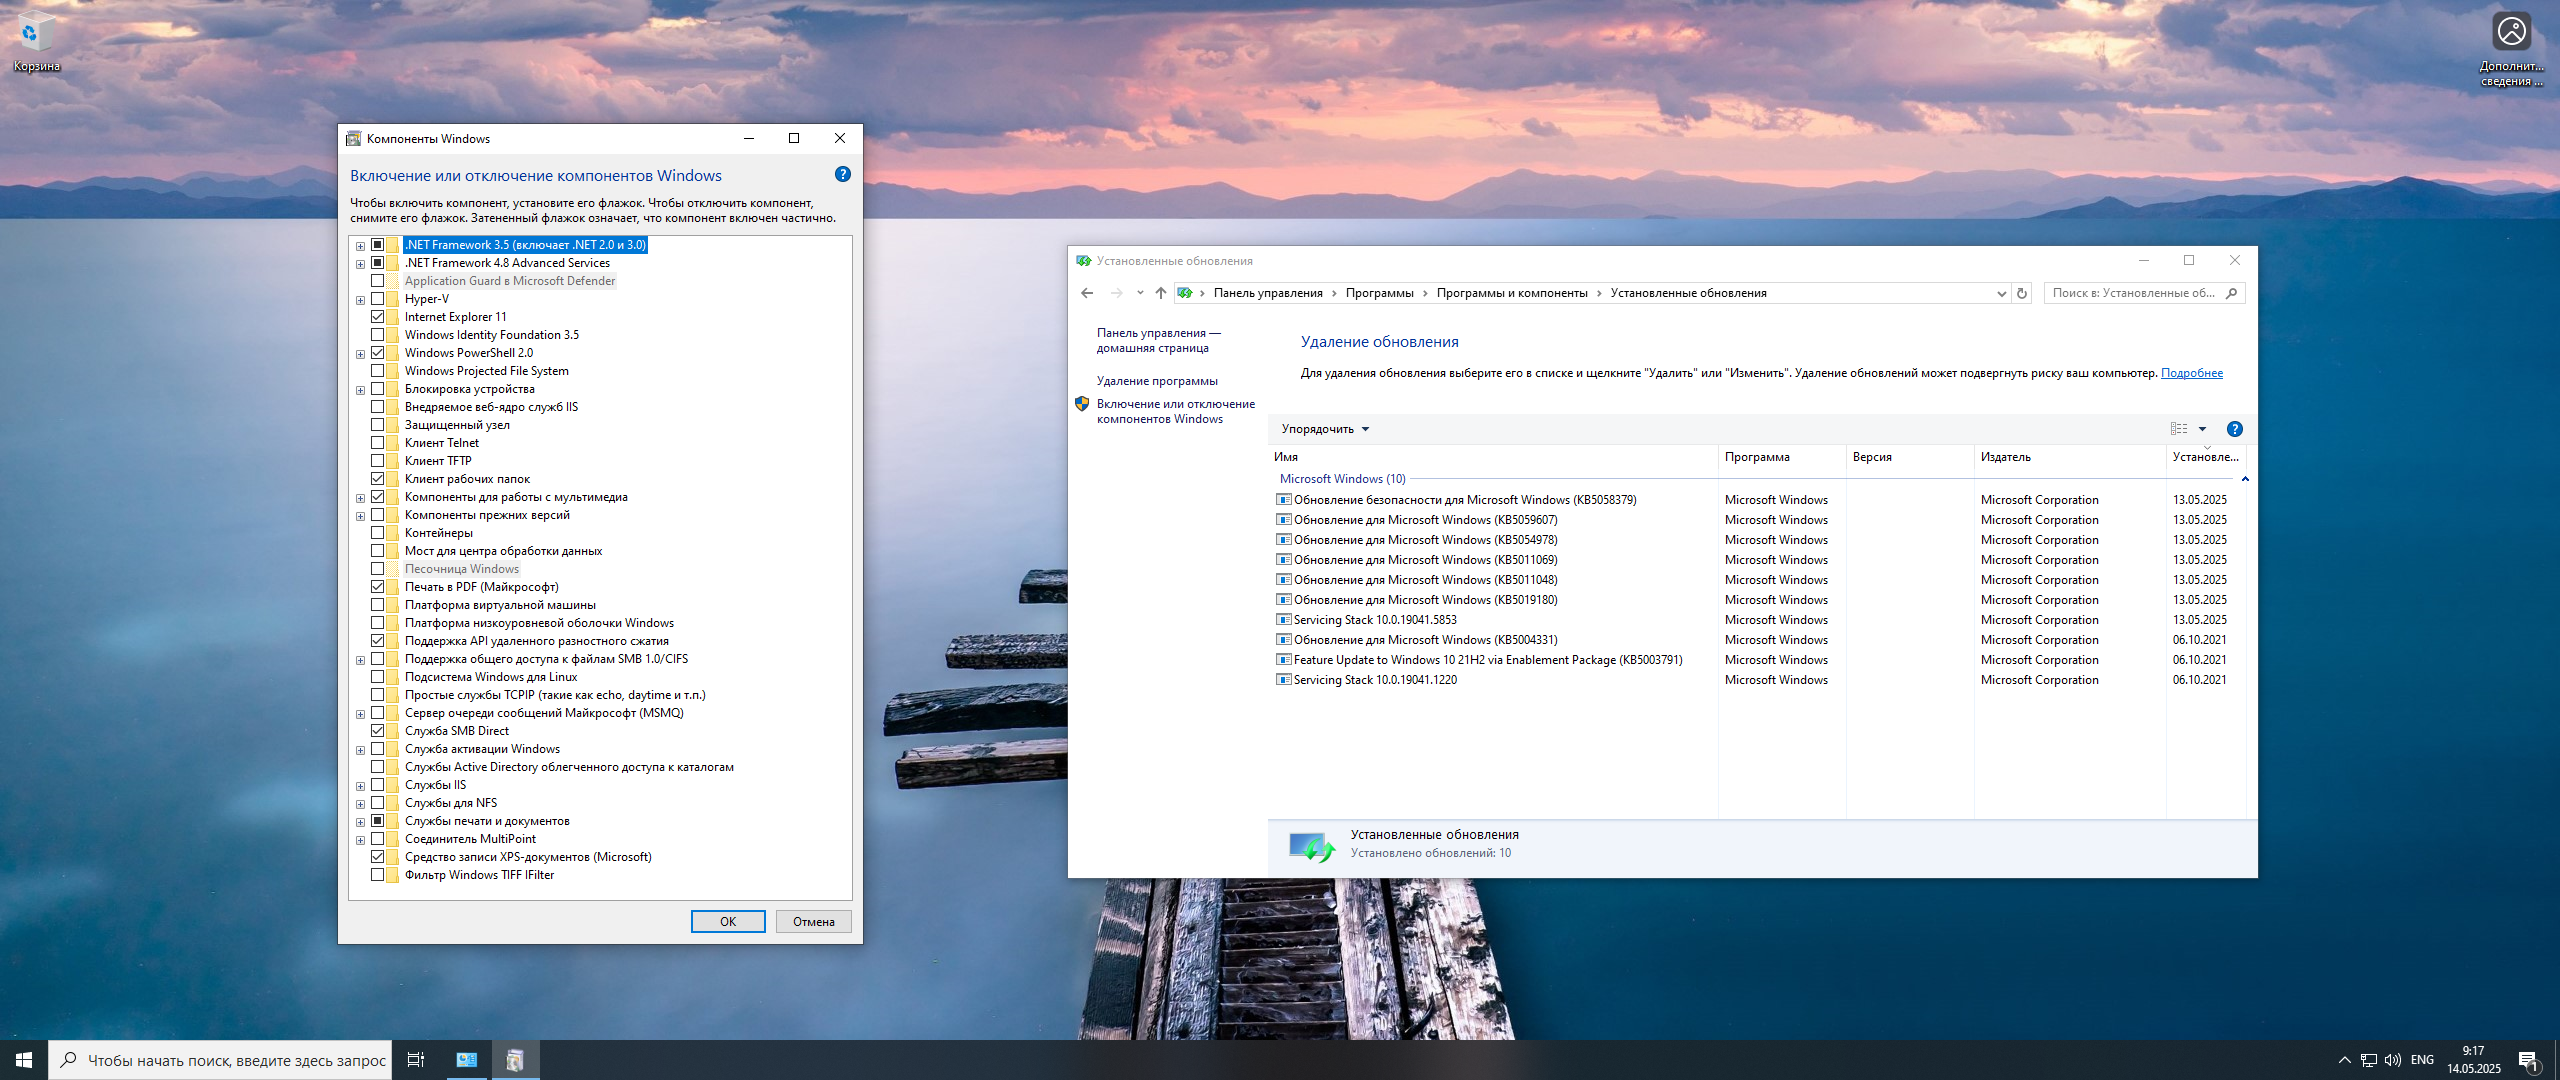Image resolution: width=2560 pixels, height=1080 pixels.
Task: Enable the Клиент Telnet checkbox
Action: click(x=377, y=443)
